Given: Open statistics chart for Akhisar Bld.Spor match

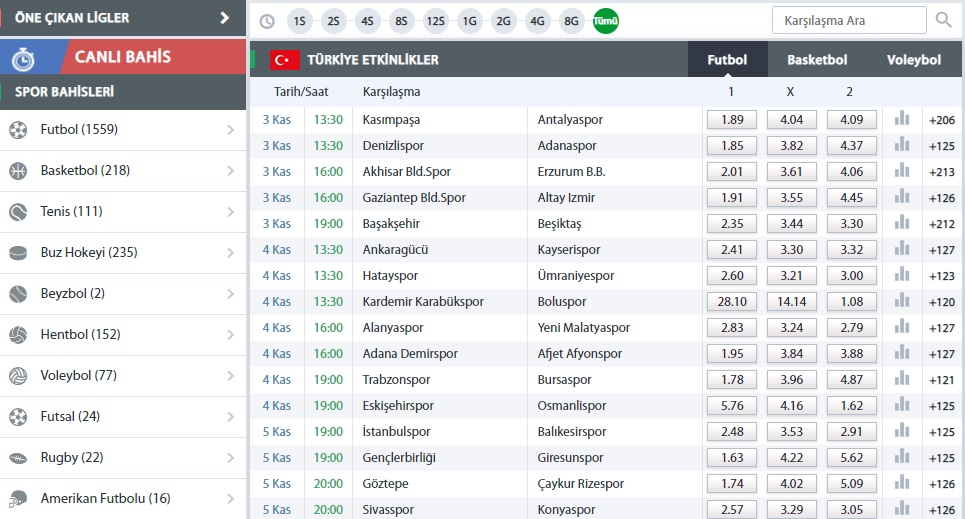Looking at the screenshot, I should [x=902, y=170].
